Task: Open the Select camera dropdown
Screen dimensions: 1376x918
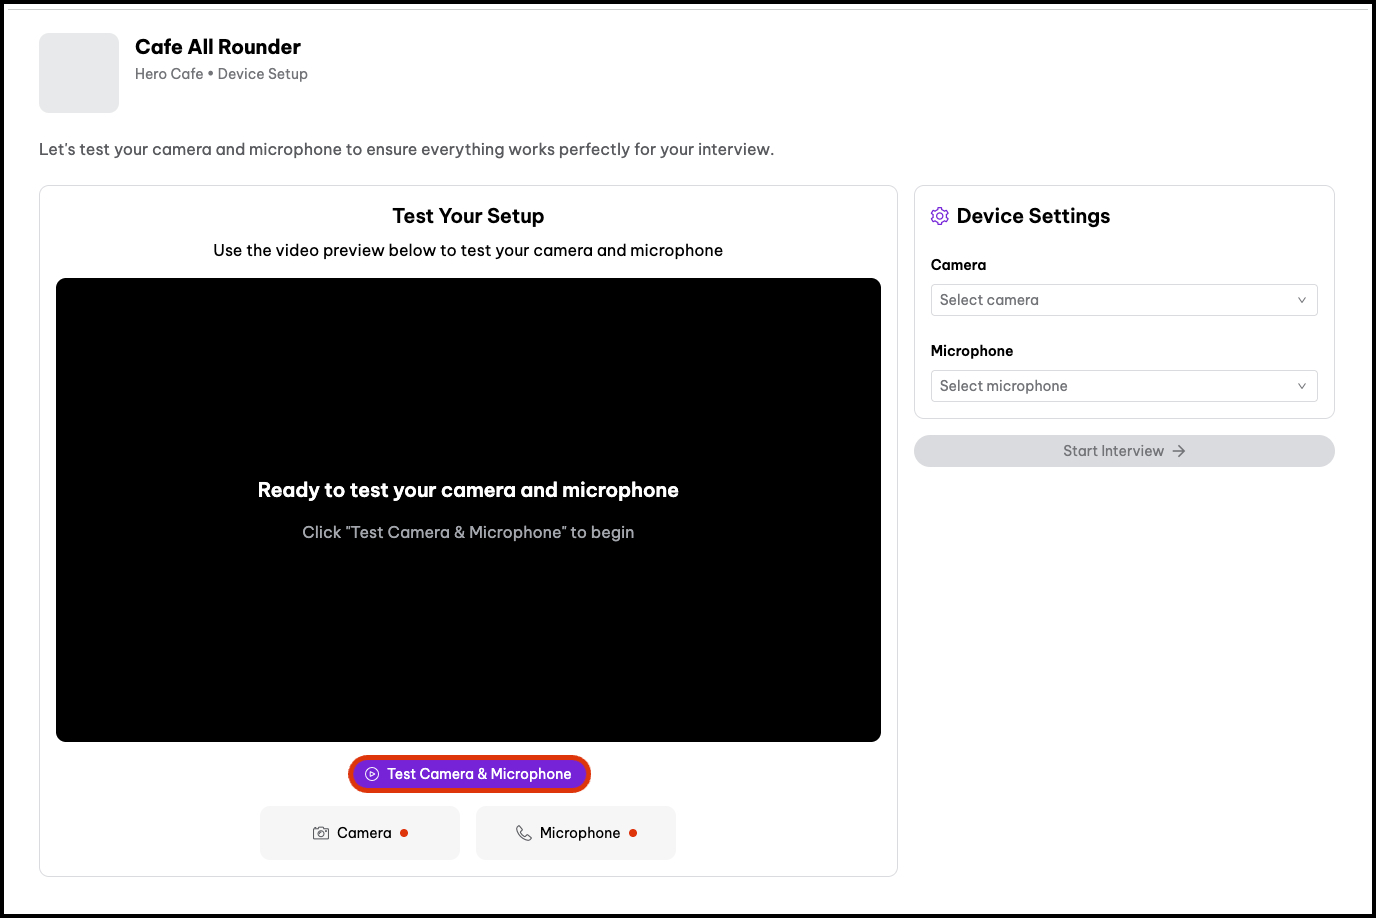Action: click(x=1123, y=299)
